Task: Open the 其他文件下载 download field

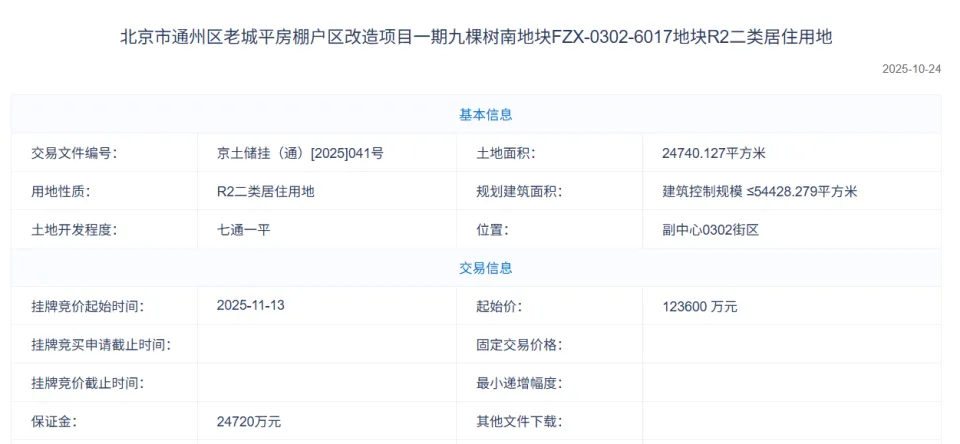Action: coord(790,422)
